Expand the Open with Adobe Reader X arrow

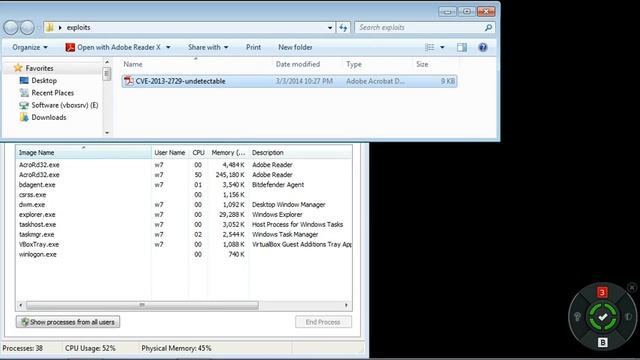pyautogui.click(x=168, y=47)
